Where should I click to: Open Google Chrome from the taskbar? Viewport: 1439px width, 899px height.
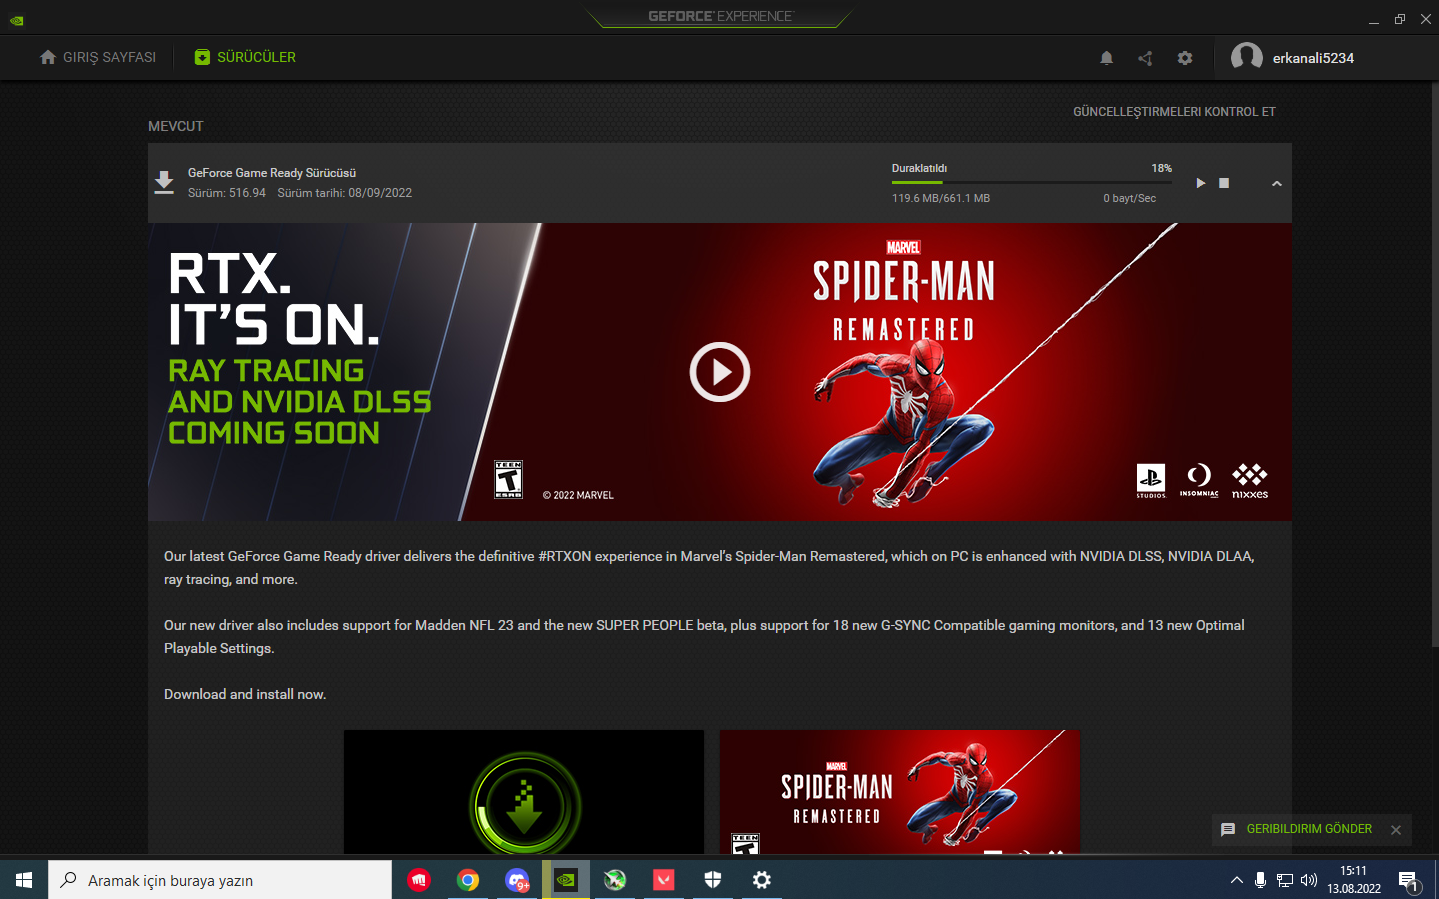coord(468,880)
